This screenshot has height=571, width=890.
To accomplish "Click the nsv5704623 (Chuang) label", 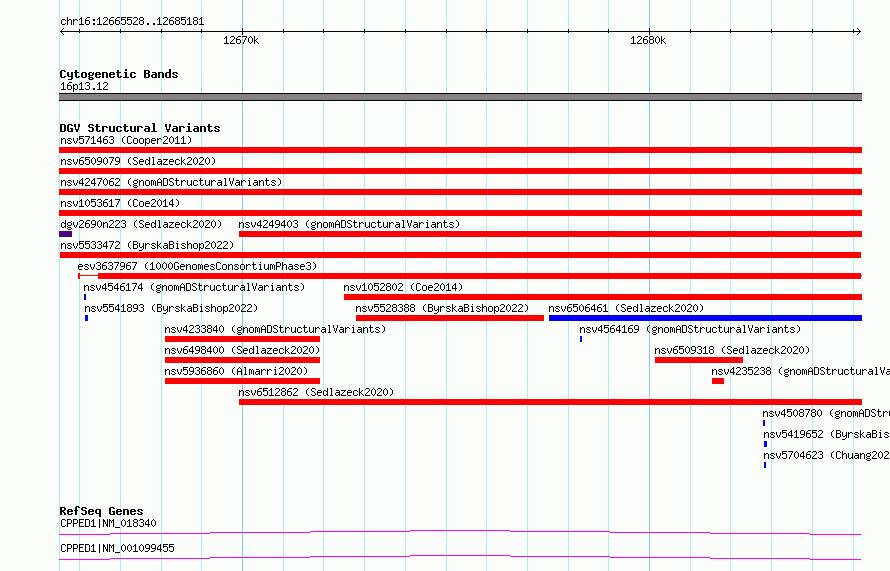I will pos(826,455).
